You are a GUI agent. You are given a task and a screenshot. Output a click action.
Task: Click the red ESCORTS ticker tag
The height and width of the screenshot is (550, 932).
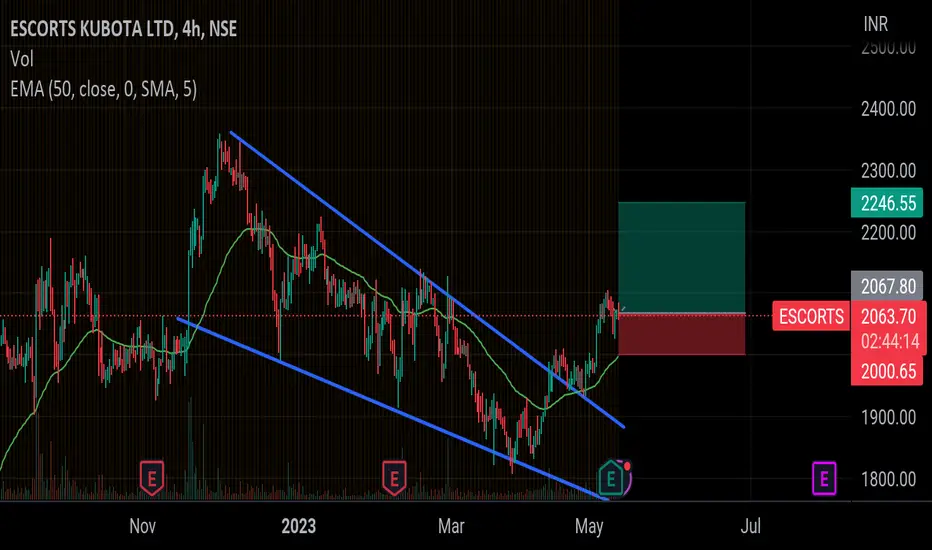point(811,316)
